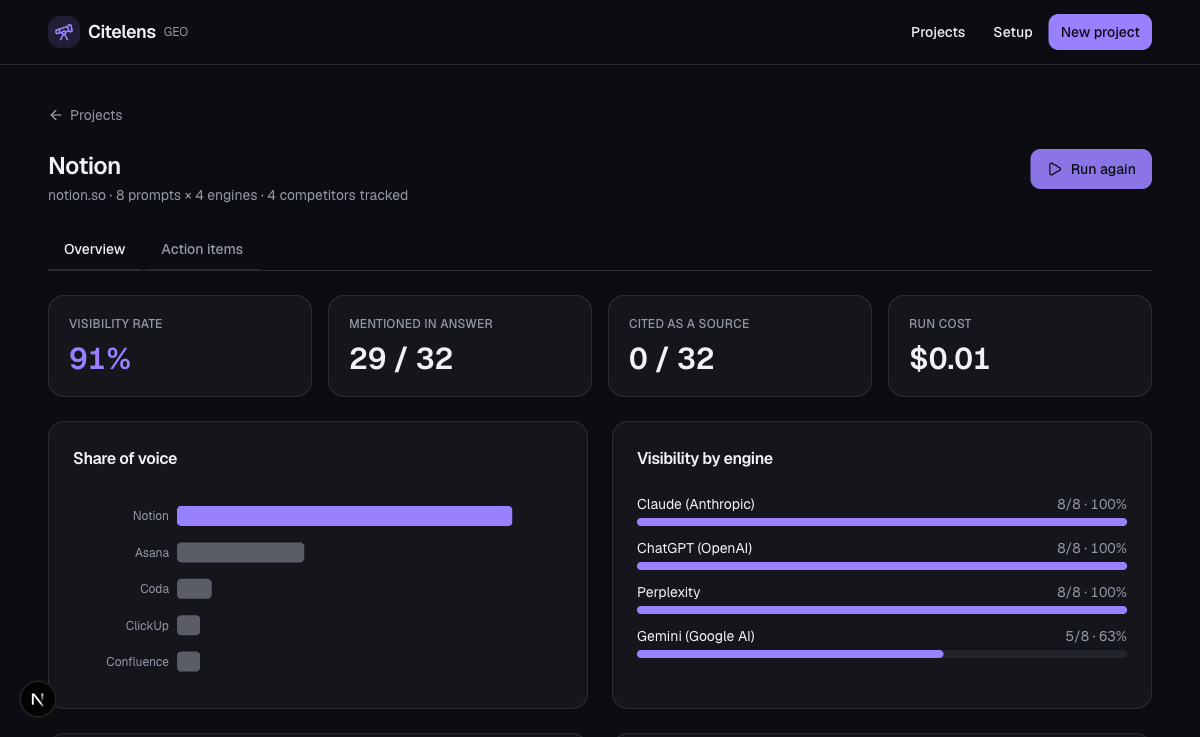Click the play icon in Run again
The width and height of the screenshot is (1200, 737).
(1055, 169)
